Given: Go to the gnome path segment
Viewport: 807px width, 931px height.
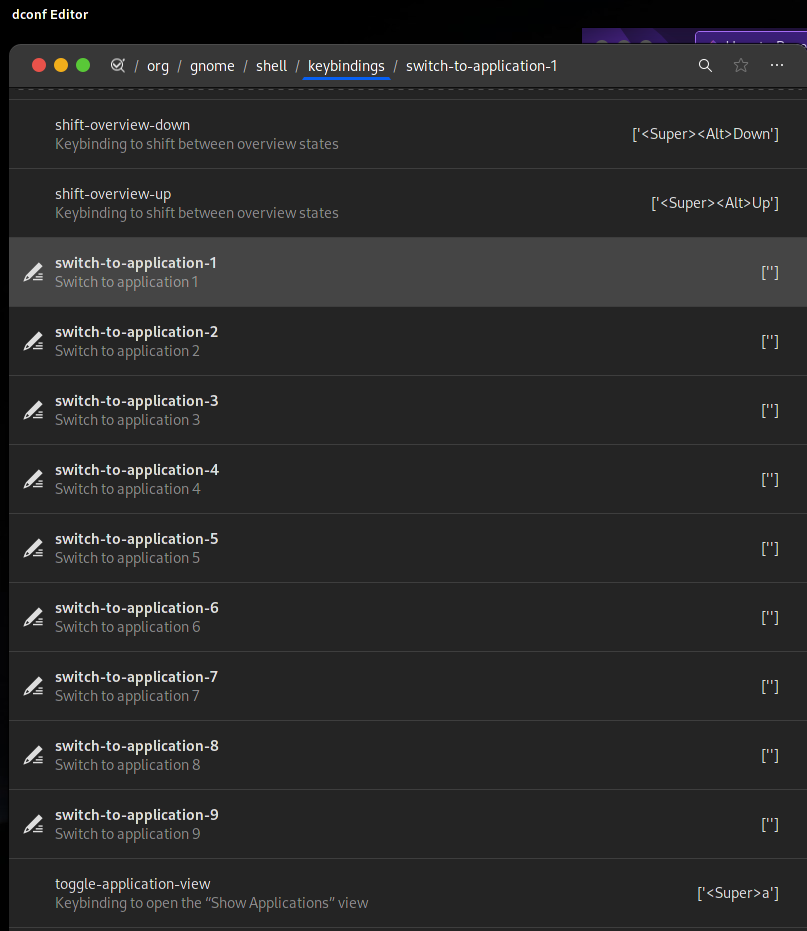Looking at the screenshot, I should point(212,66).
